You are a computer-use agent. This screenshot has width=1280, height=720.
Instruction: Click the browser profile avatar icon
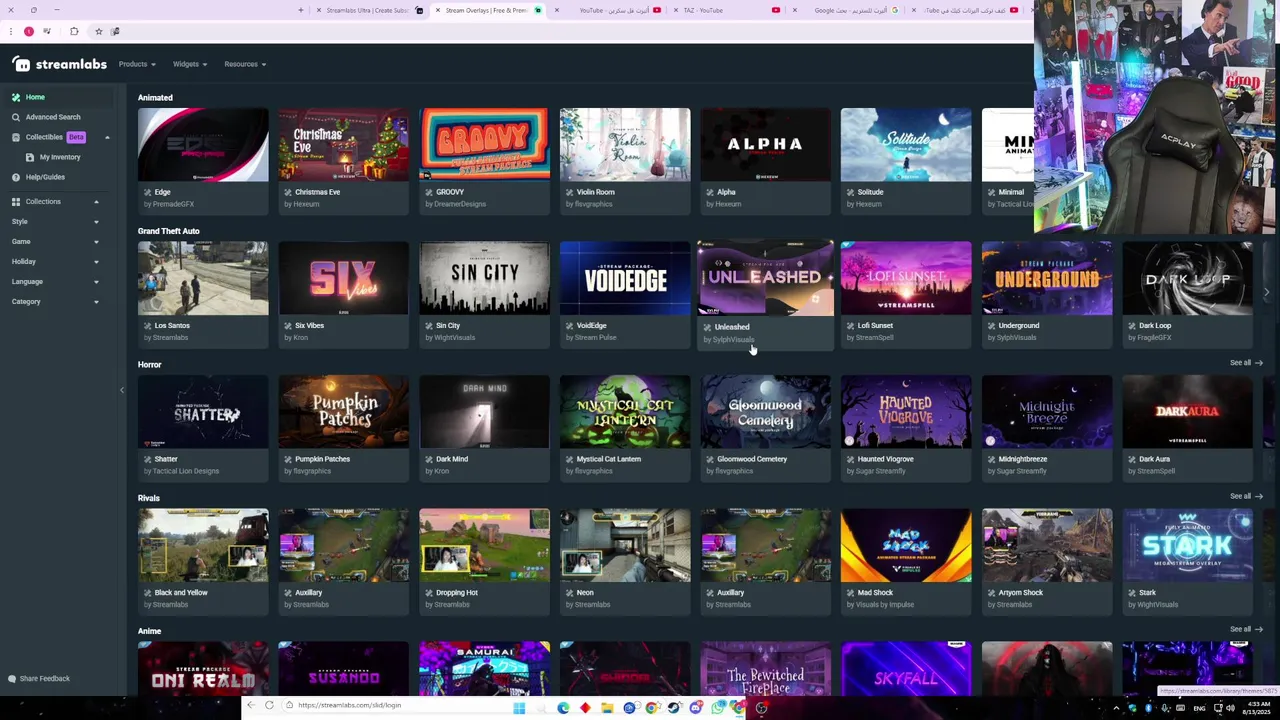29,31
